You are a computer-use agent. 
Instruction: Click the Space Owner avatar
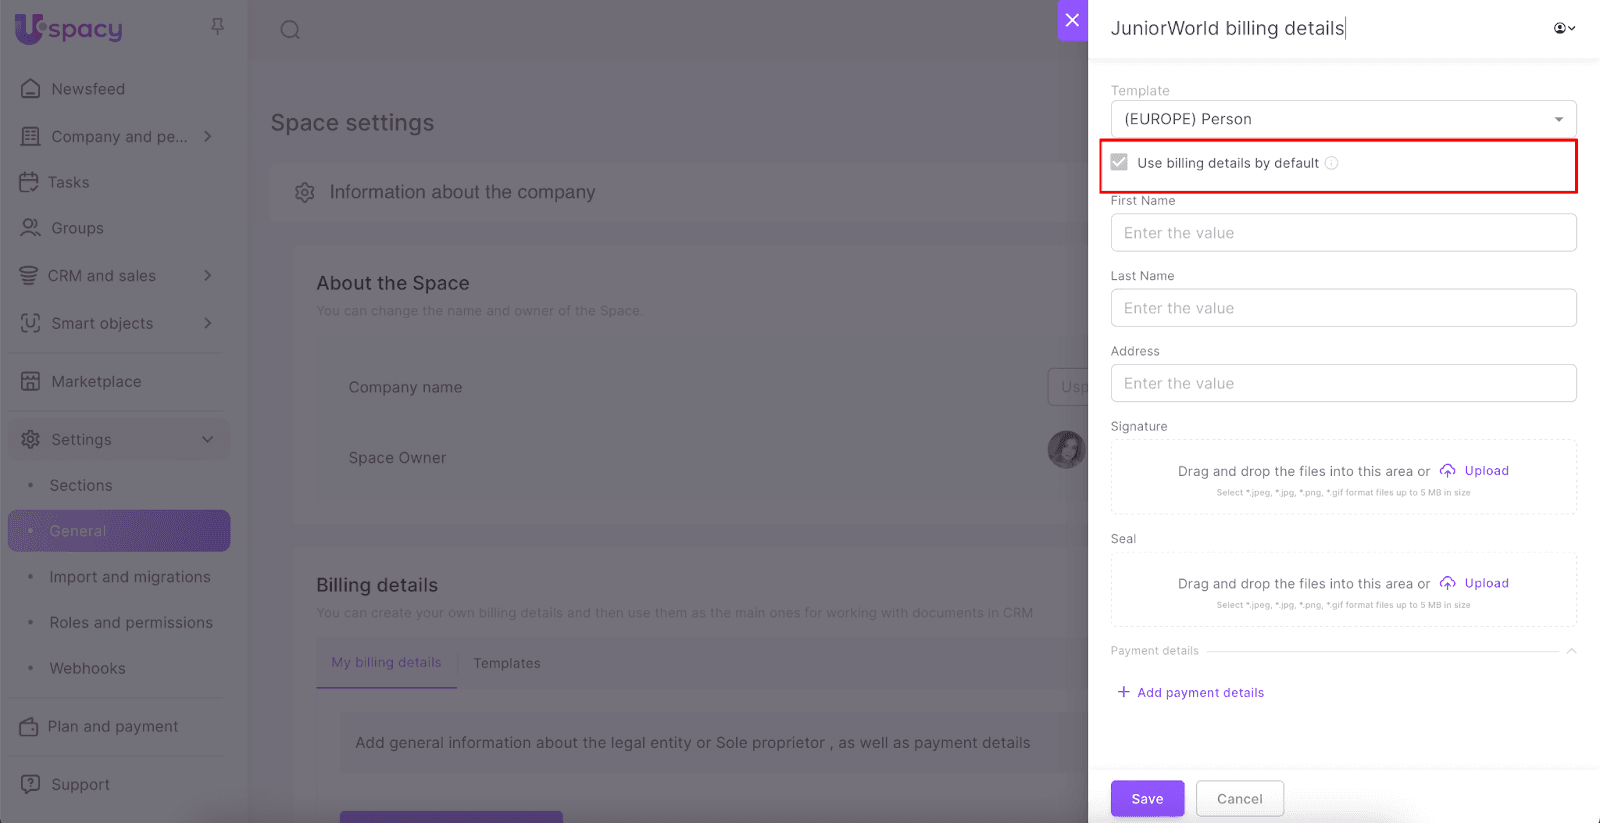click(x=1066, y=450)
